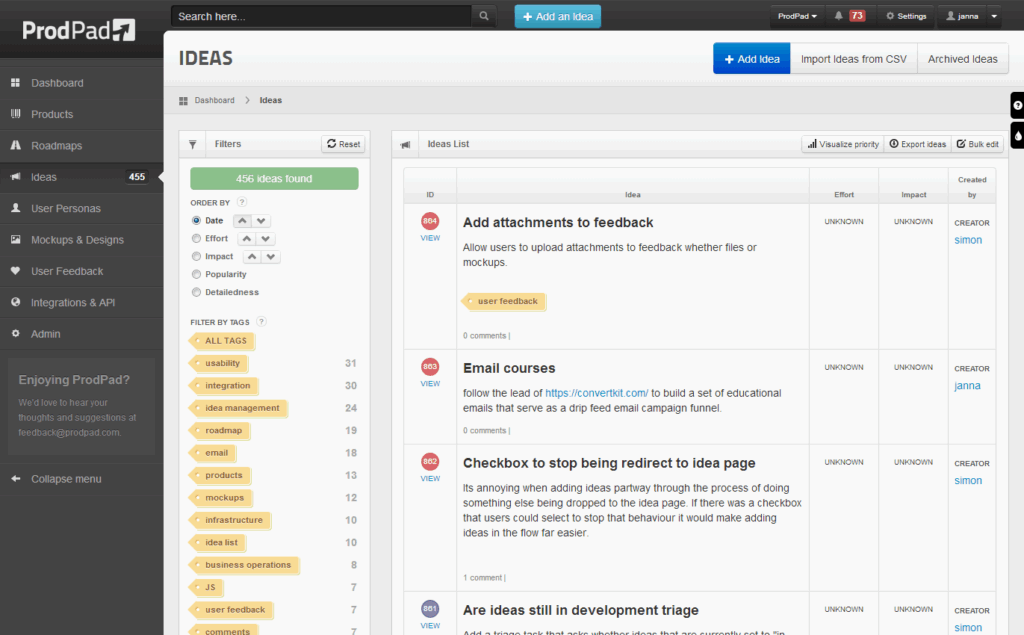
Task: Open Archived Ideas
Action: click(x=963, y=59)
